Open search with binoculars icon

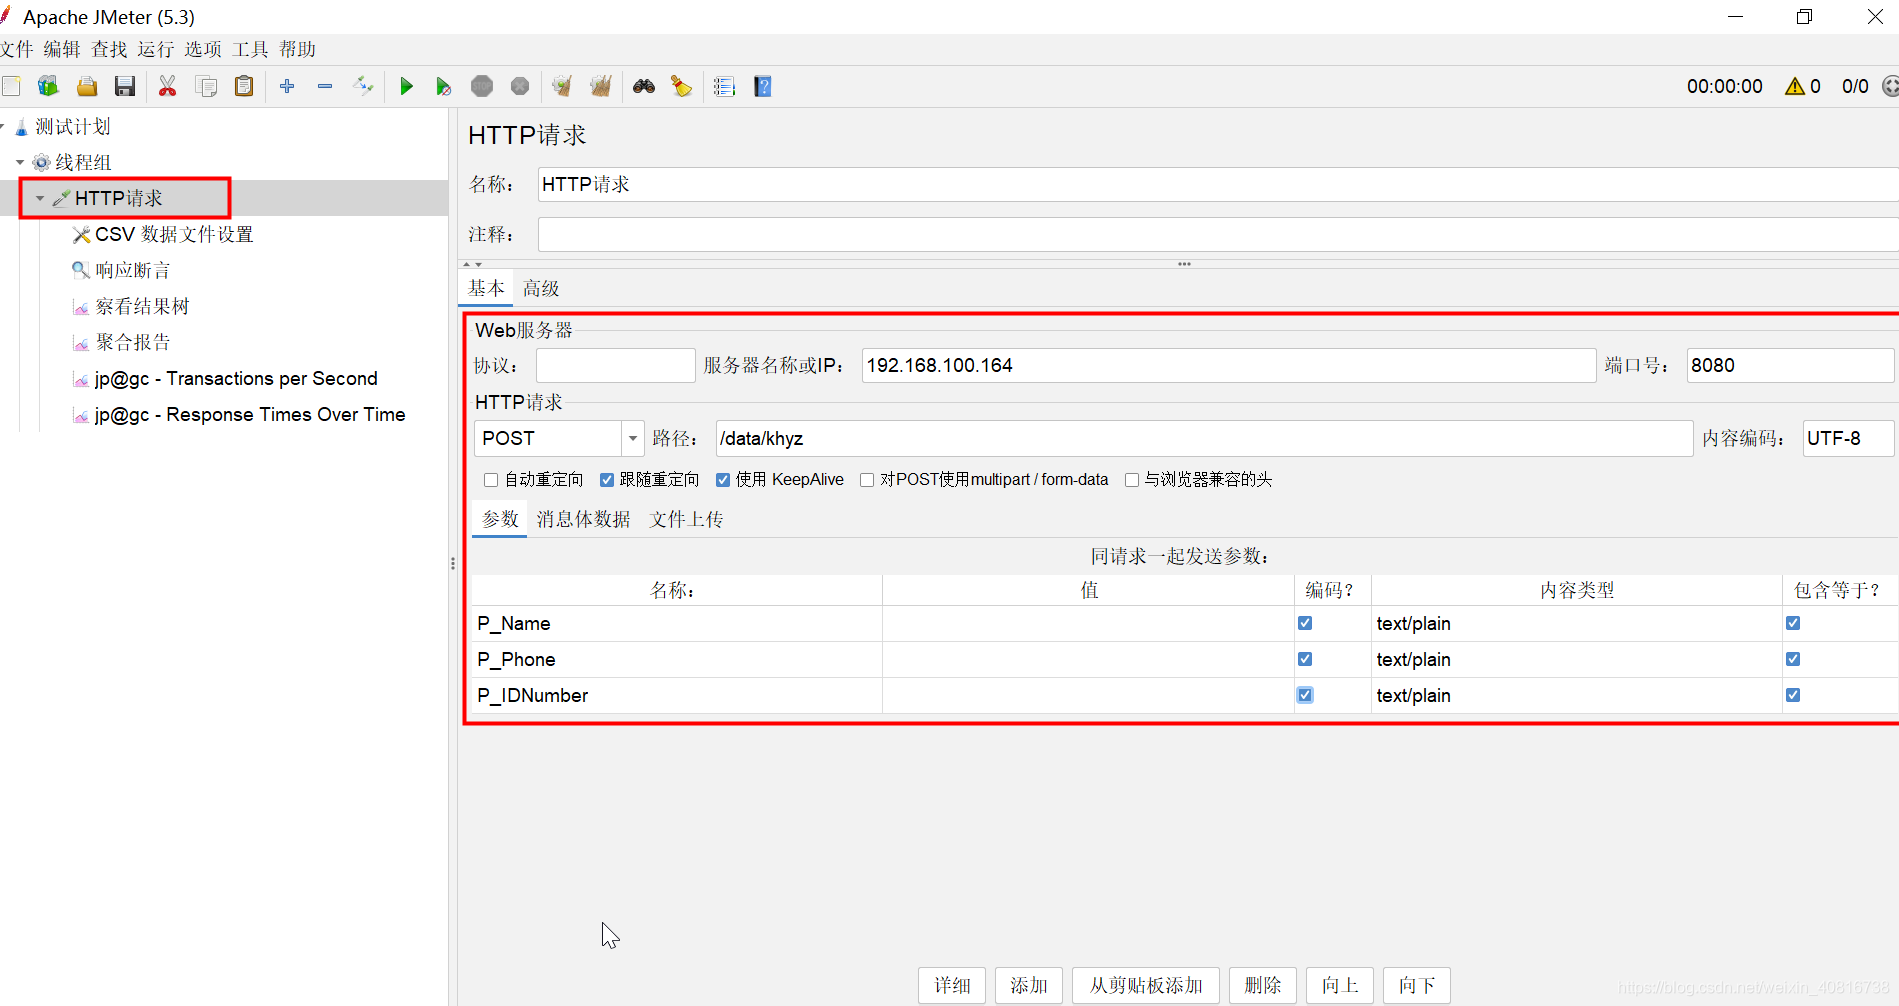644,86
